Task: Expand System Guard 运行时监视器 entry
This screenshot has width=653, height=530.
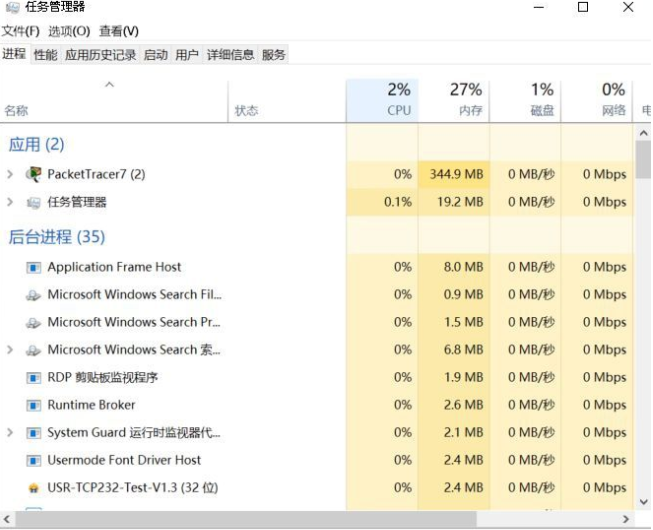Action: pyautogui.click(x=10, y=433)
